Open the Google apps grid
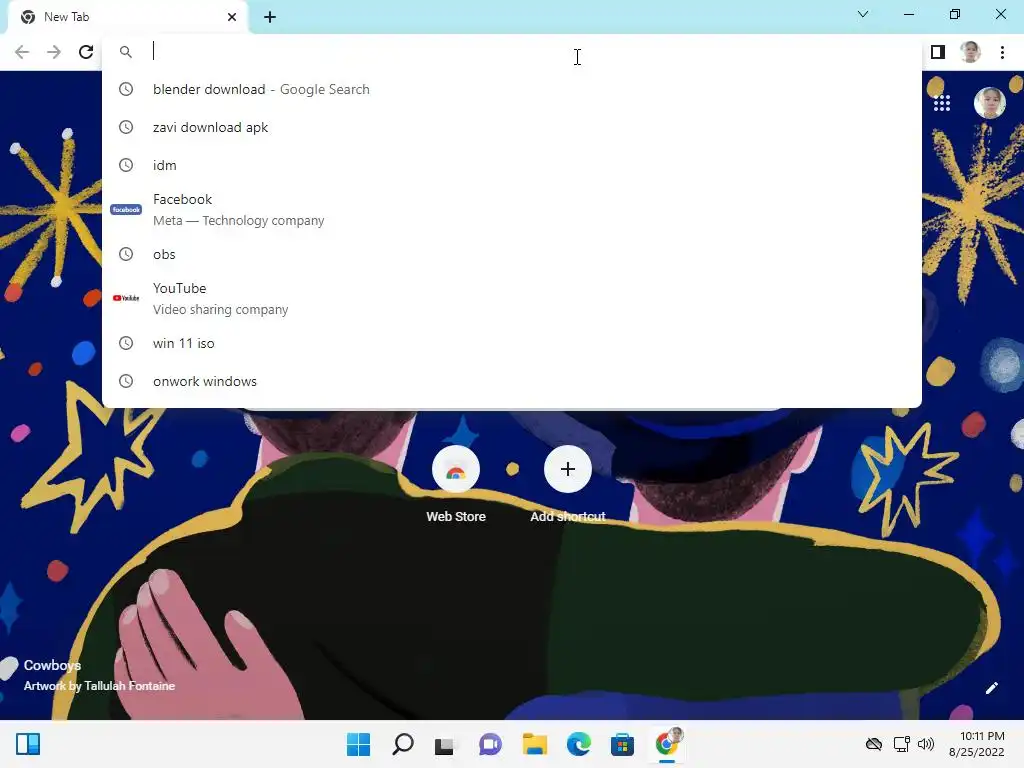This screenshot has width=1024, height=768. pos(942,103)
